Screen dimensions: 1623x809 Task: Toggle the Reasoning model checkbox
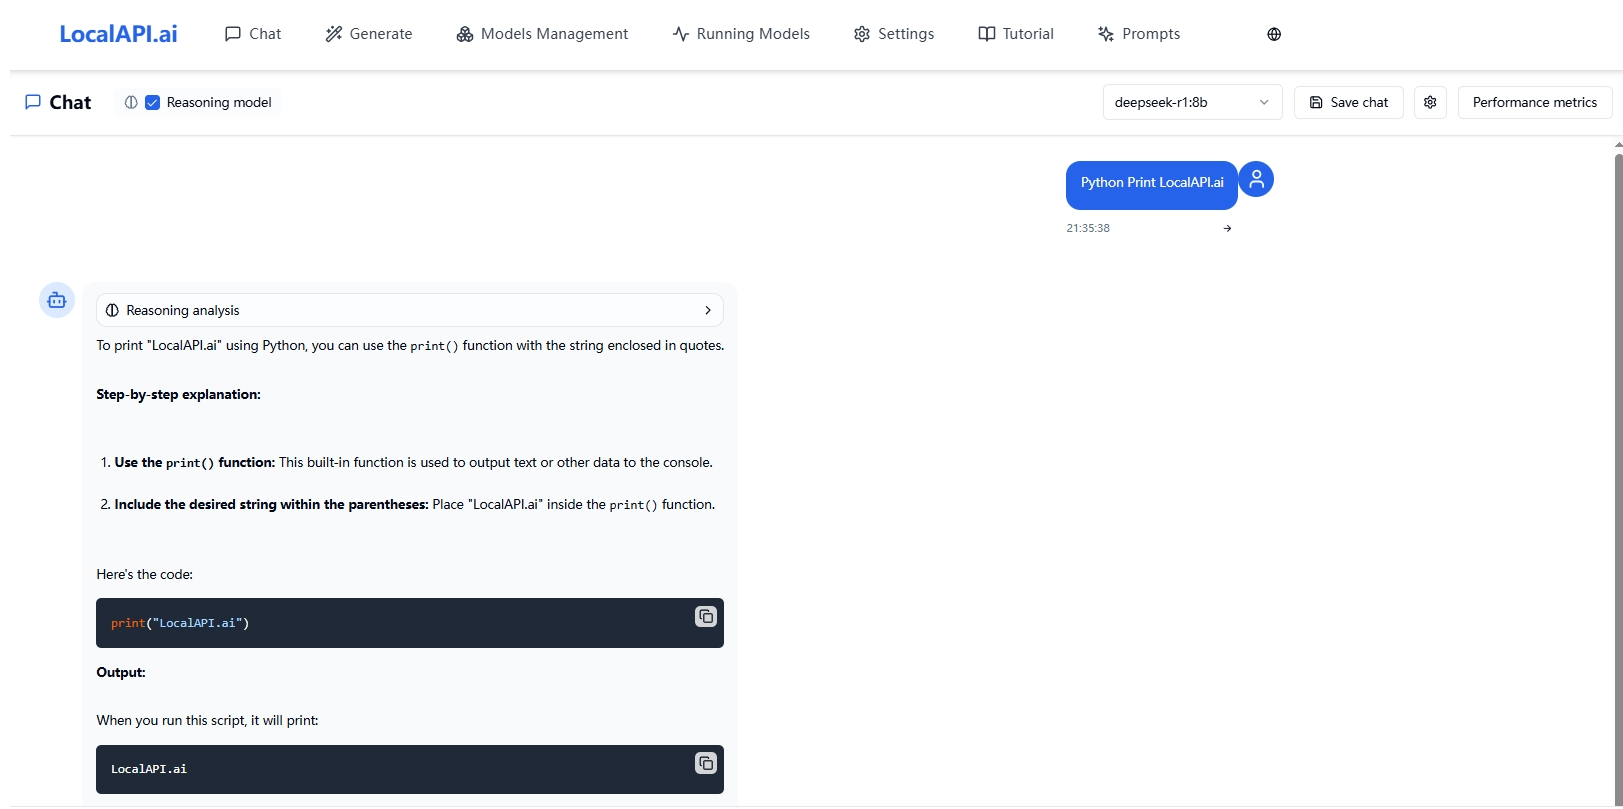click(152, 102)
